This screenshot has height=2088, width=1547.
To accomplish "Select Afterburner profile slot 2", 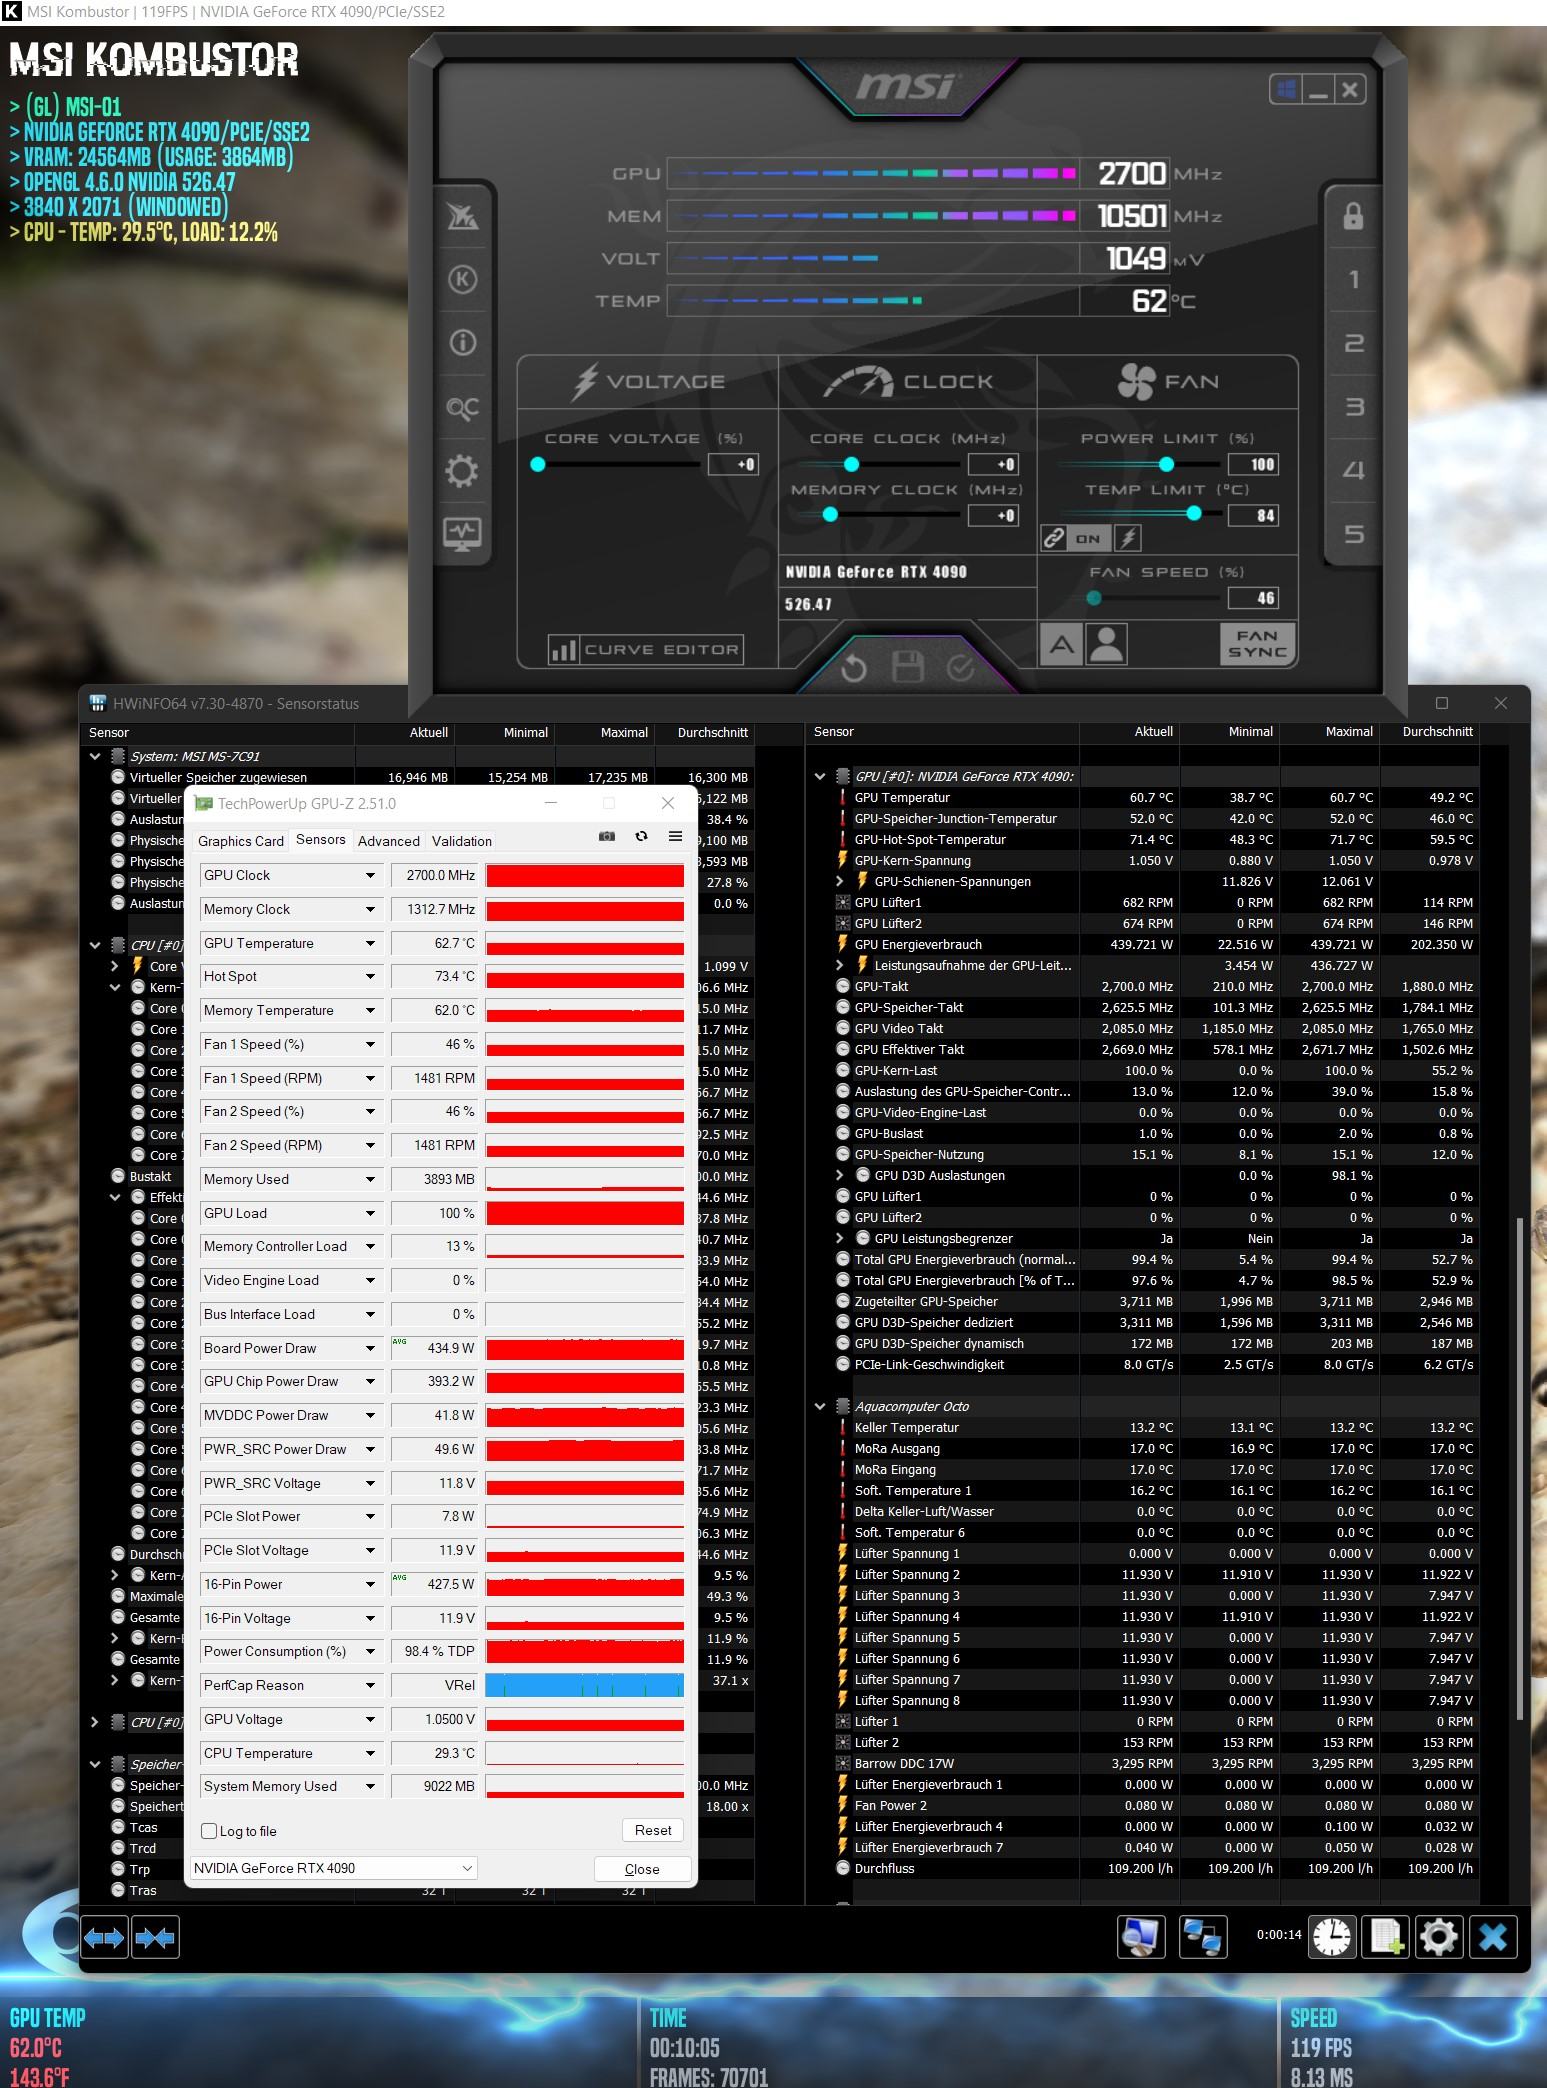I will click(1353, 343).
